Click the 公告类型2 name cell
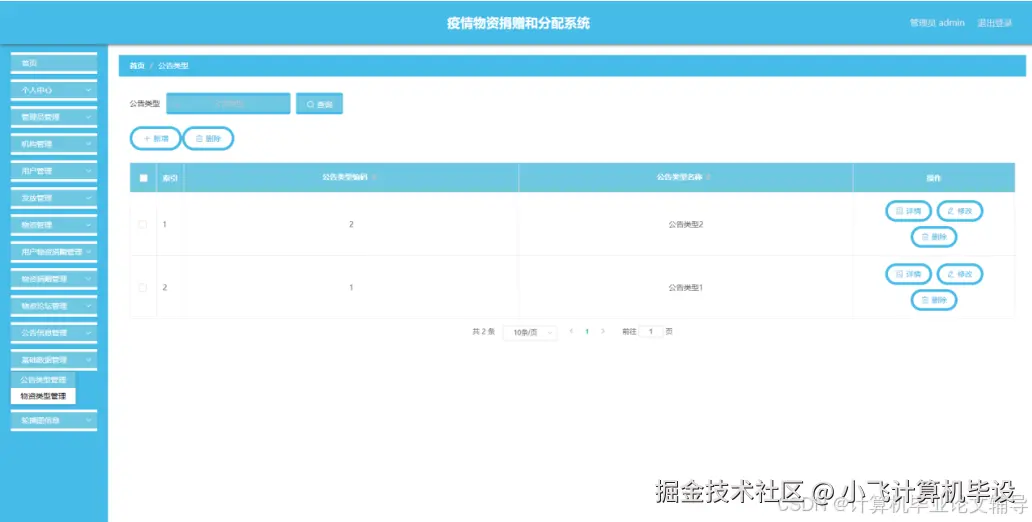Screen dimensions: 1032x522 tap(686, 224)
